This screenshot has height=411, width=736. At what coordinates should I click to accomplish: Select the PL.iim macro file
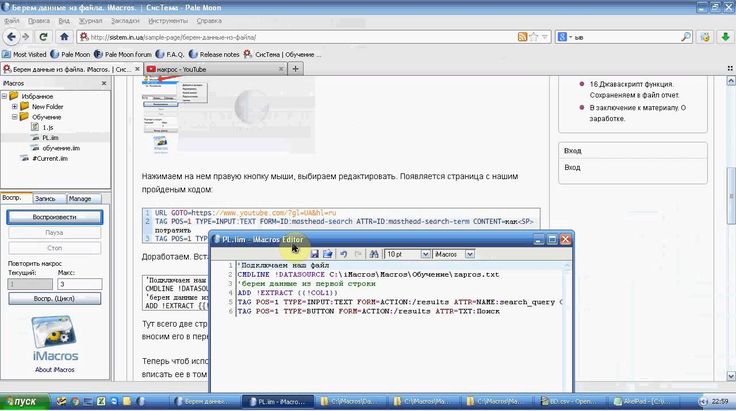point(50,138)
